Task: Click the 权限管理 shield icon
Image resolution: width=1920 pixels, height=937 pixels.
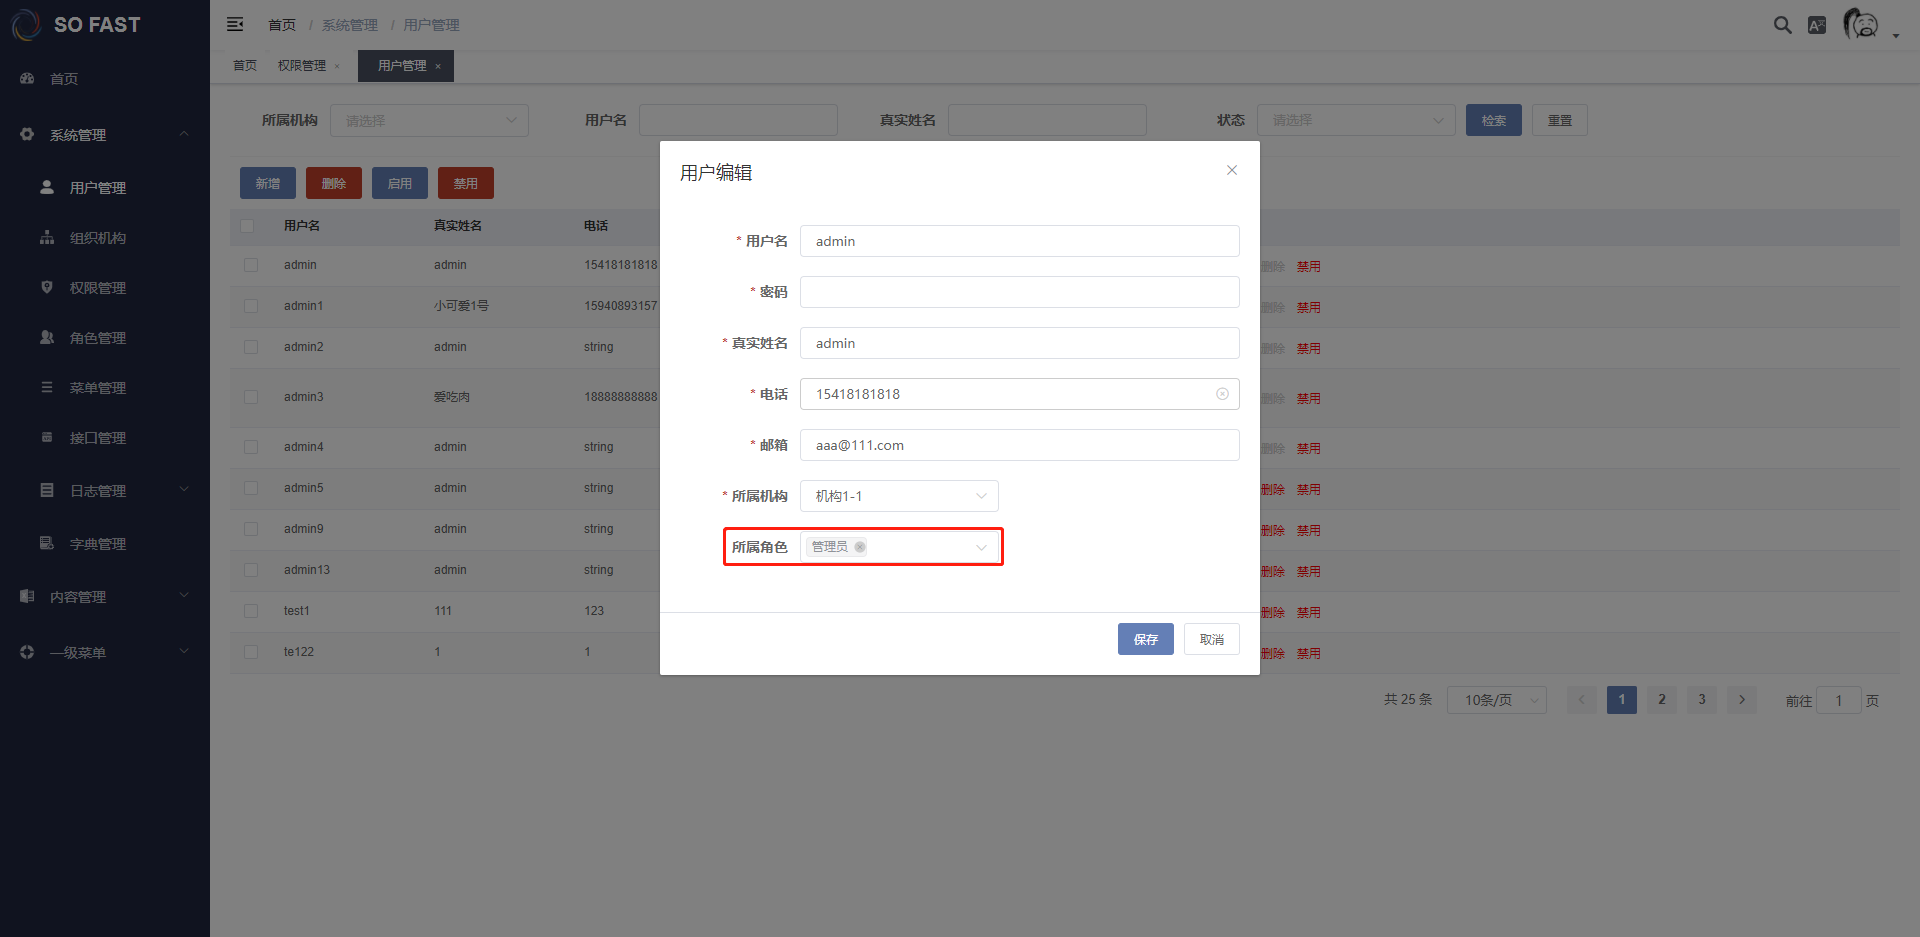Action: (46, 287)
